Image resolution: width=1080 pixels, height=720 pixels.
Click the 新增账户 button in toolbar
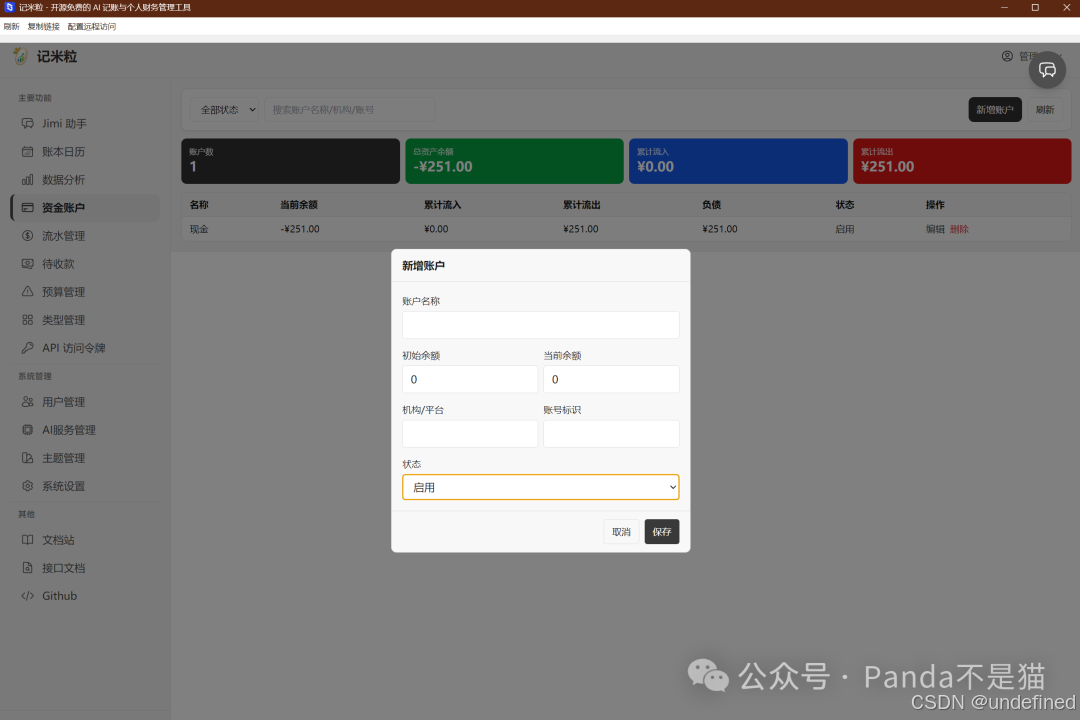995,110
